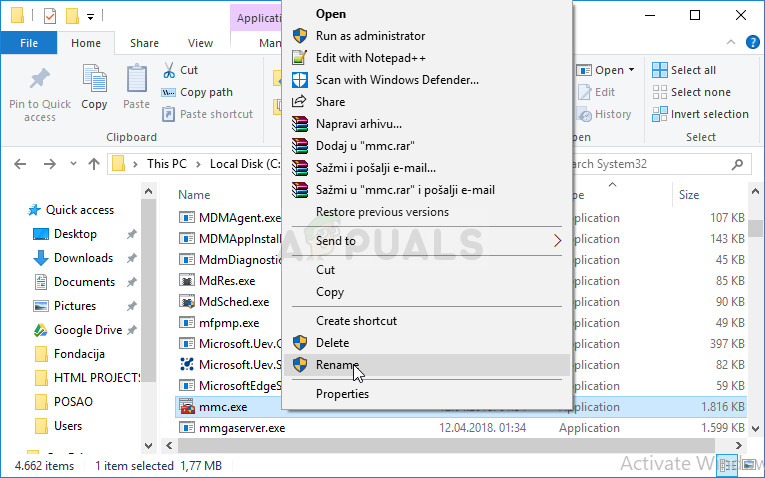
Task: Click the Select none icon
Action: point(660,92)
